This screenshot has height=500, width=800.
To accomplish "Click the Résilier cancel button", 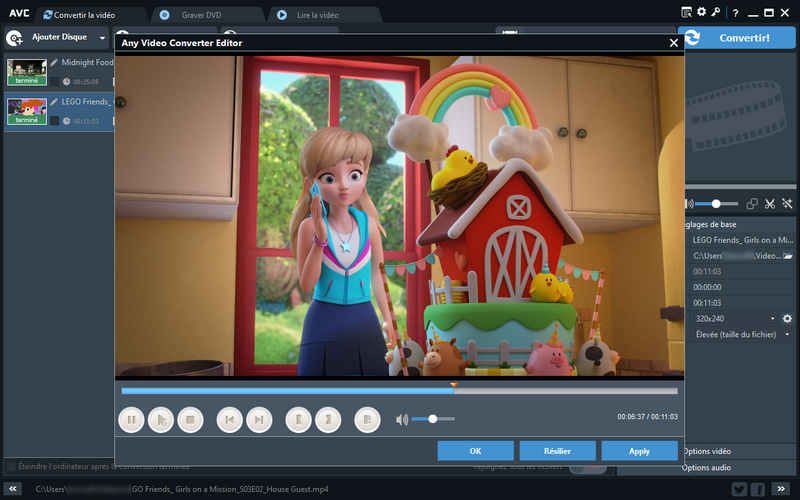I will [x=558, y=451].
